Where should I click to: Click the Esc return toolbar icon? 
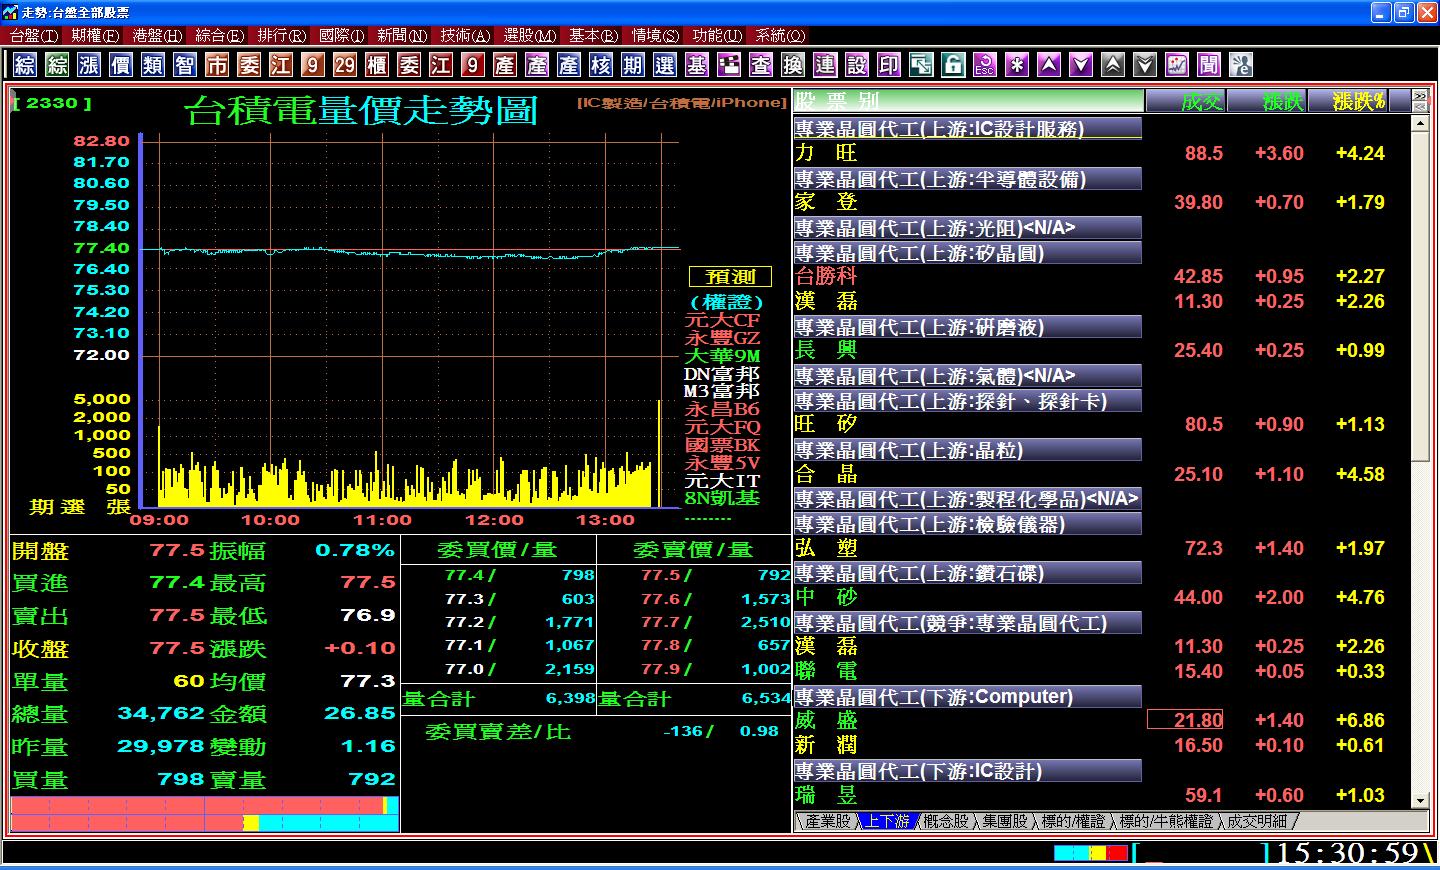985,65
